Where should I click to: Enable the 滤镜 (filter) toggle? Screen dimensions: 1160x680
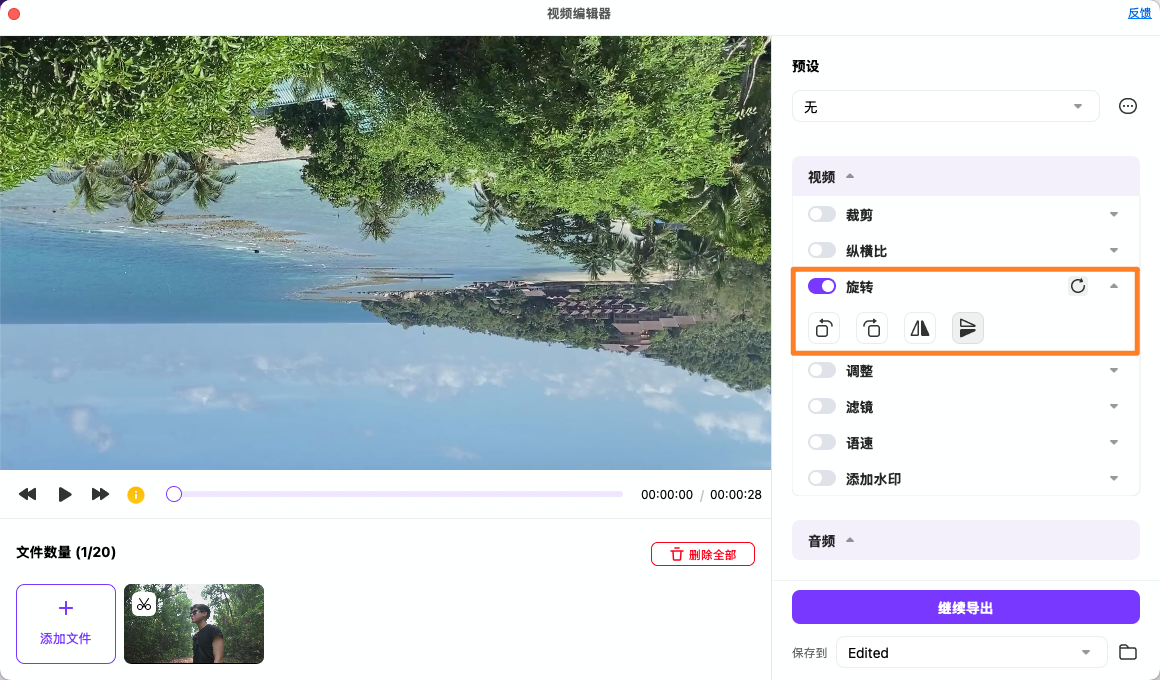[821, 406]
